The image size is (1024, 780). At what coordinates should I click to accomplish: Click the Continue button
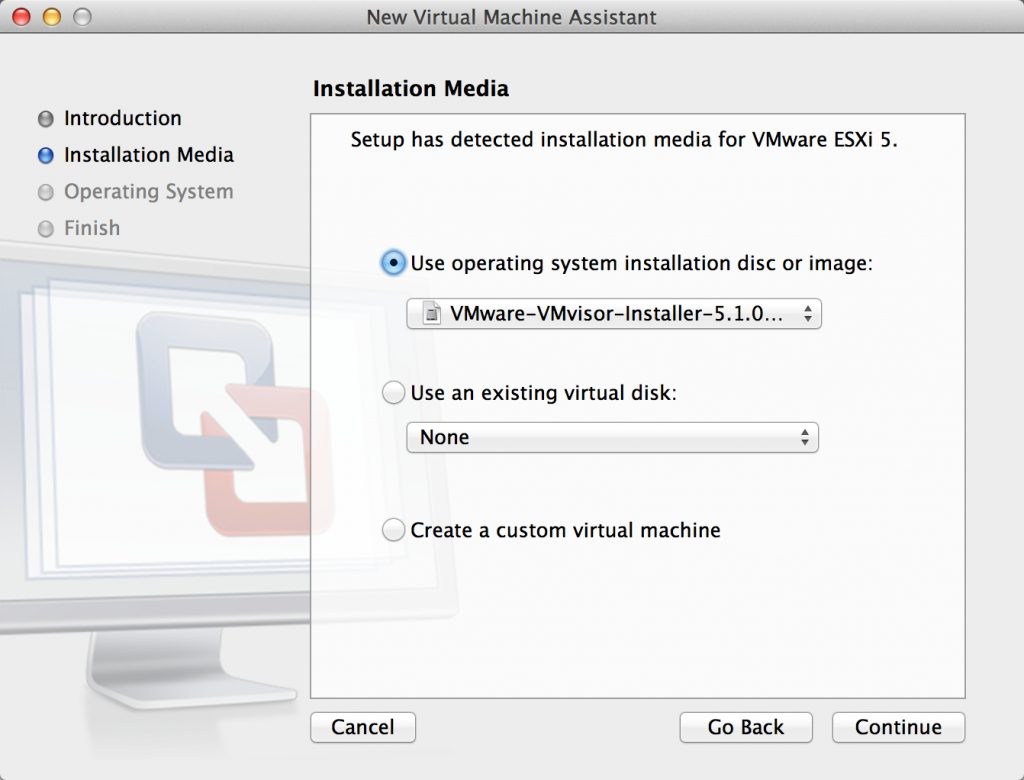(898, 727)
